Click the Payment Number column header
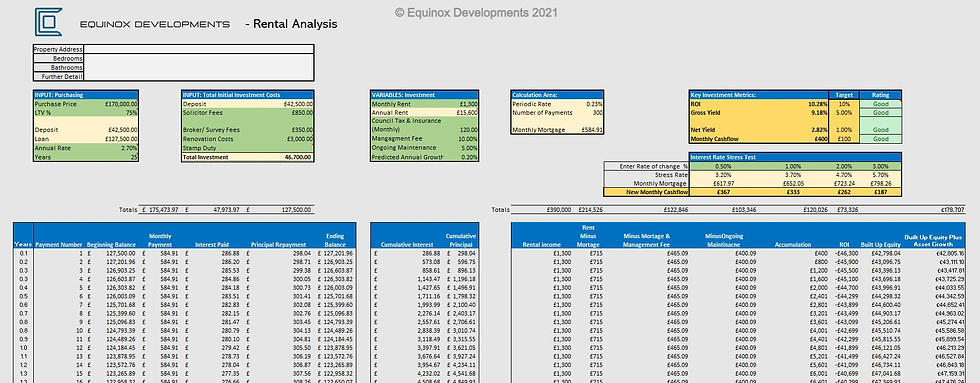980x383 pixels. [59, 244]
